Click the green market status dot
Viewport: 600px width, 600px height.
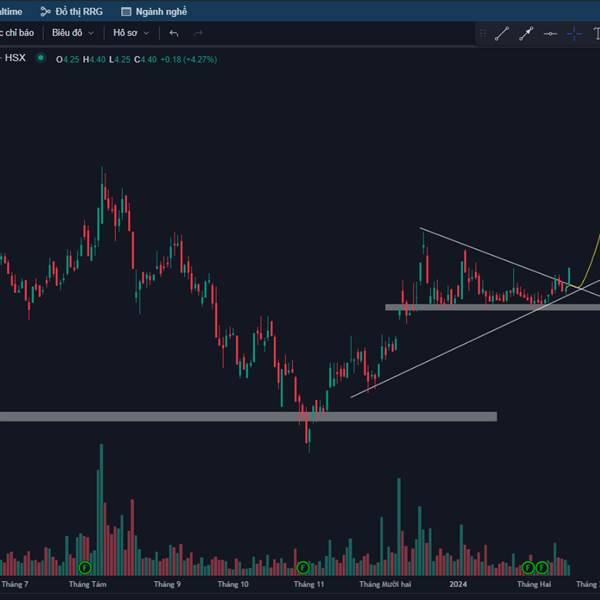click(x=41, y=58)
